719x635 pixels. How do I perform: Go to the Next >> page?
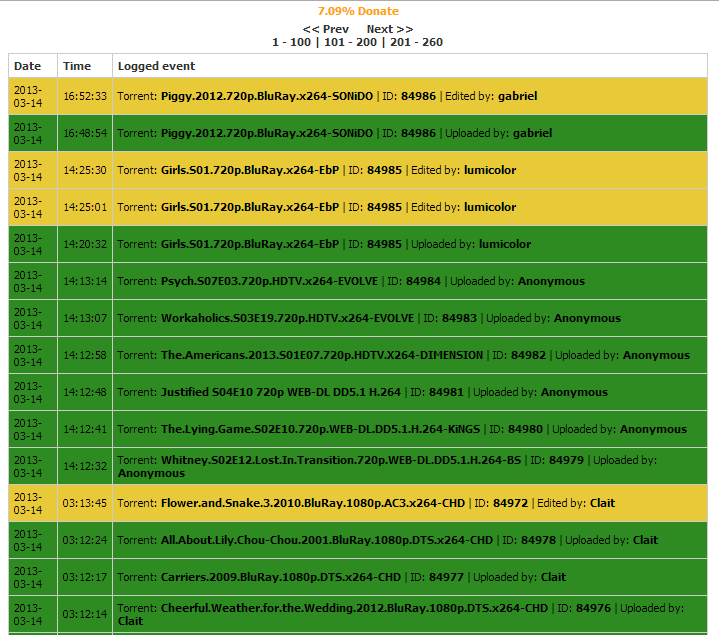tap(390, 29)
